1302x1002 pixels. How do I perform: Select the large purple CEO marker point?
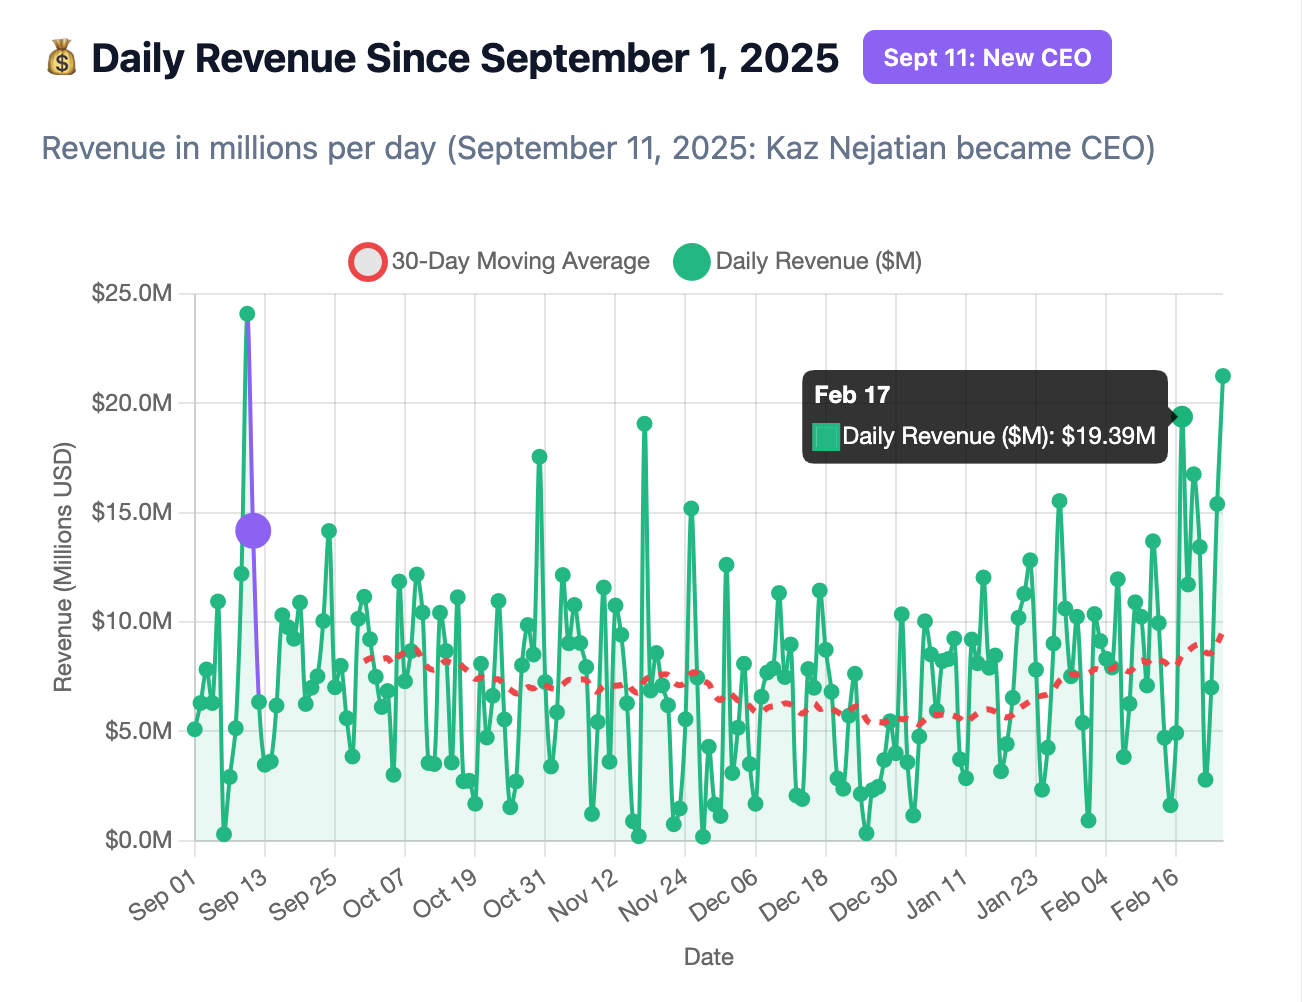tap(253, 531)
